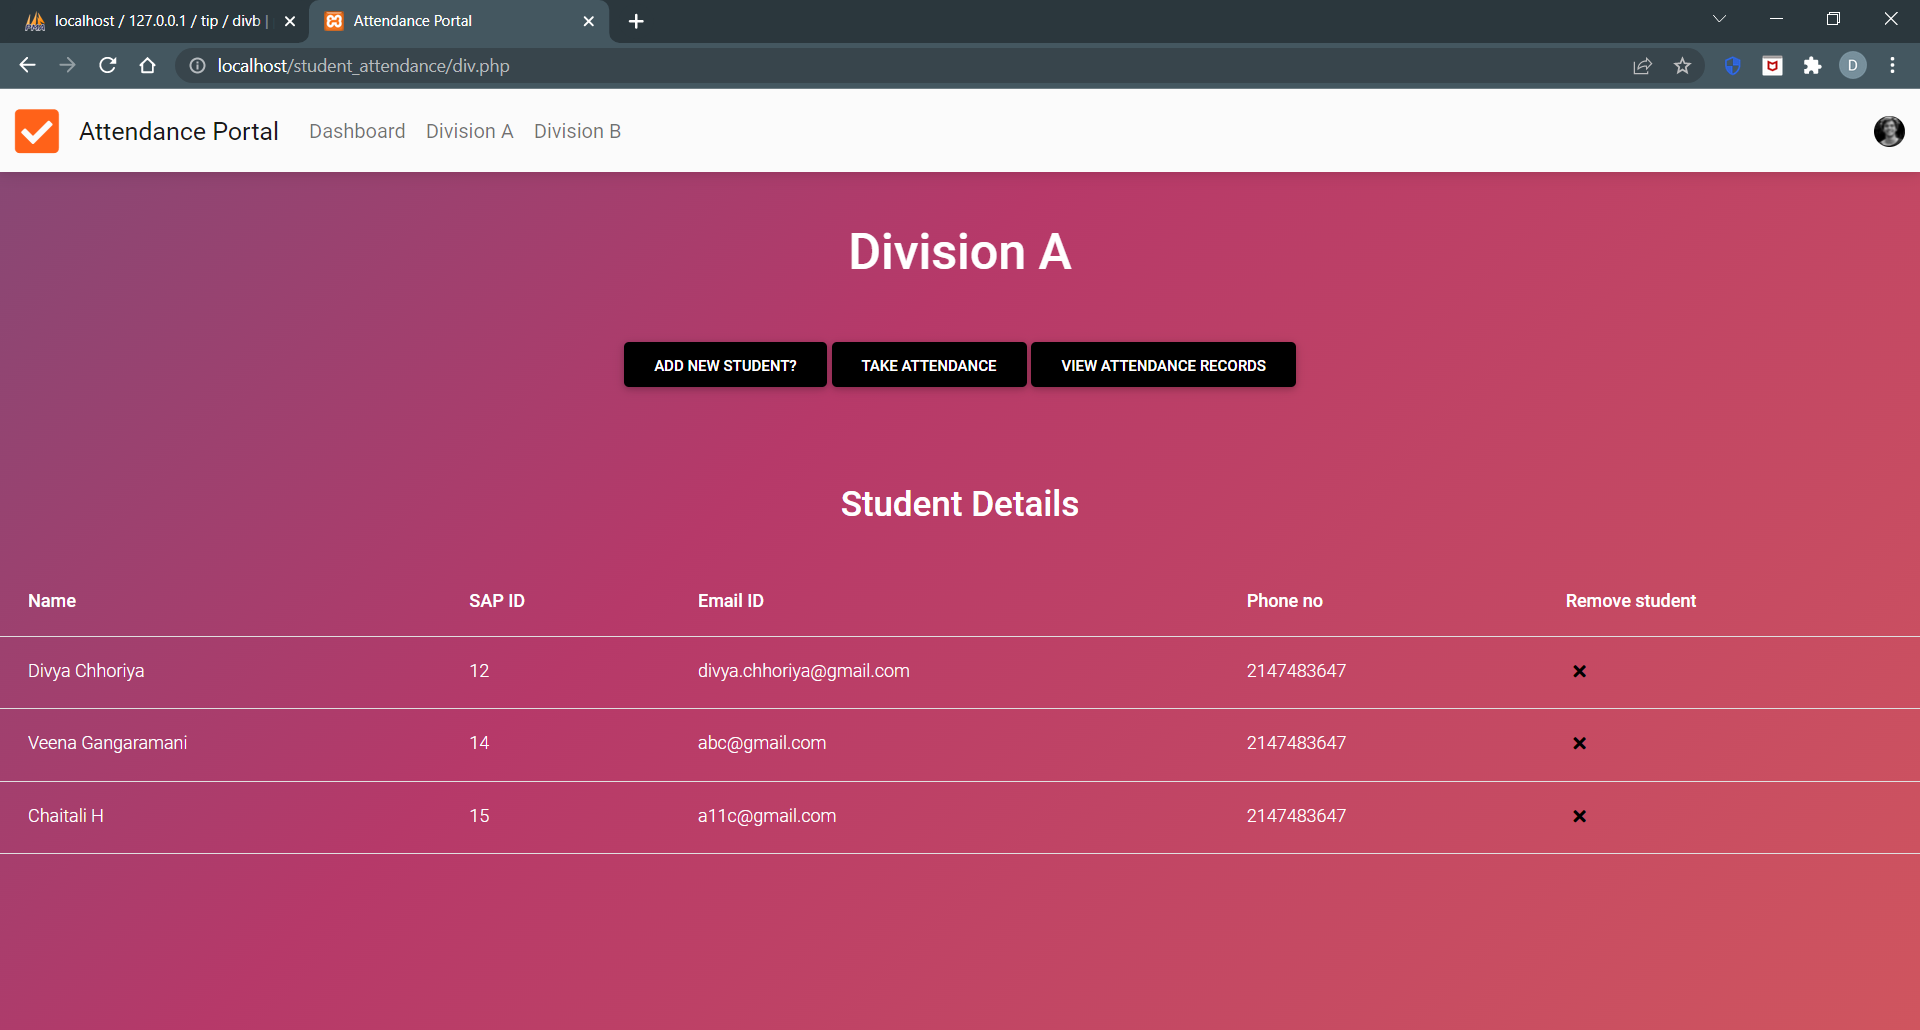Click the ADD NEW STUDENT? button
The image size is (1920, 1030).
pos(724,364)
